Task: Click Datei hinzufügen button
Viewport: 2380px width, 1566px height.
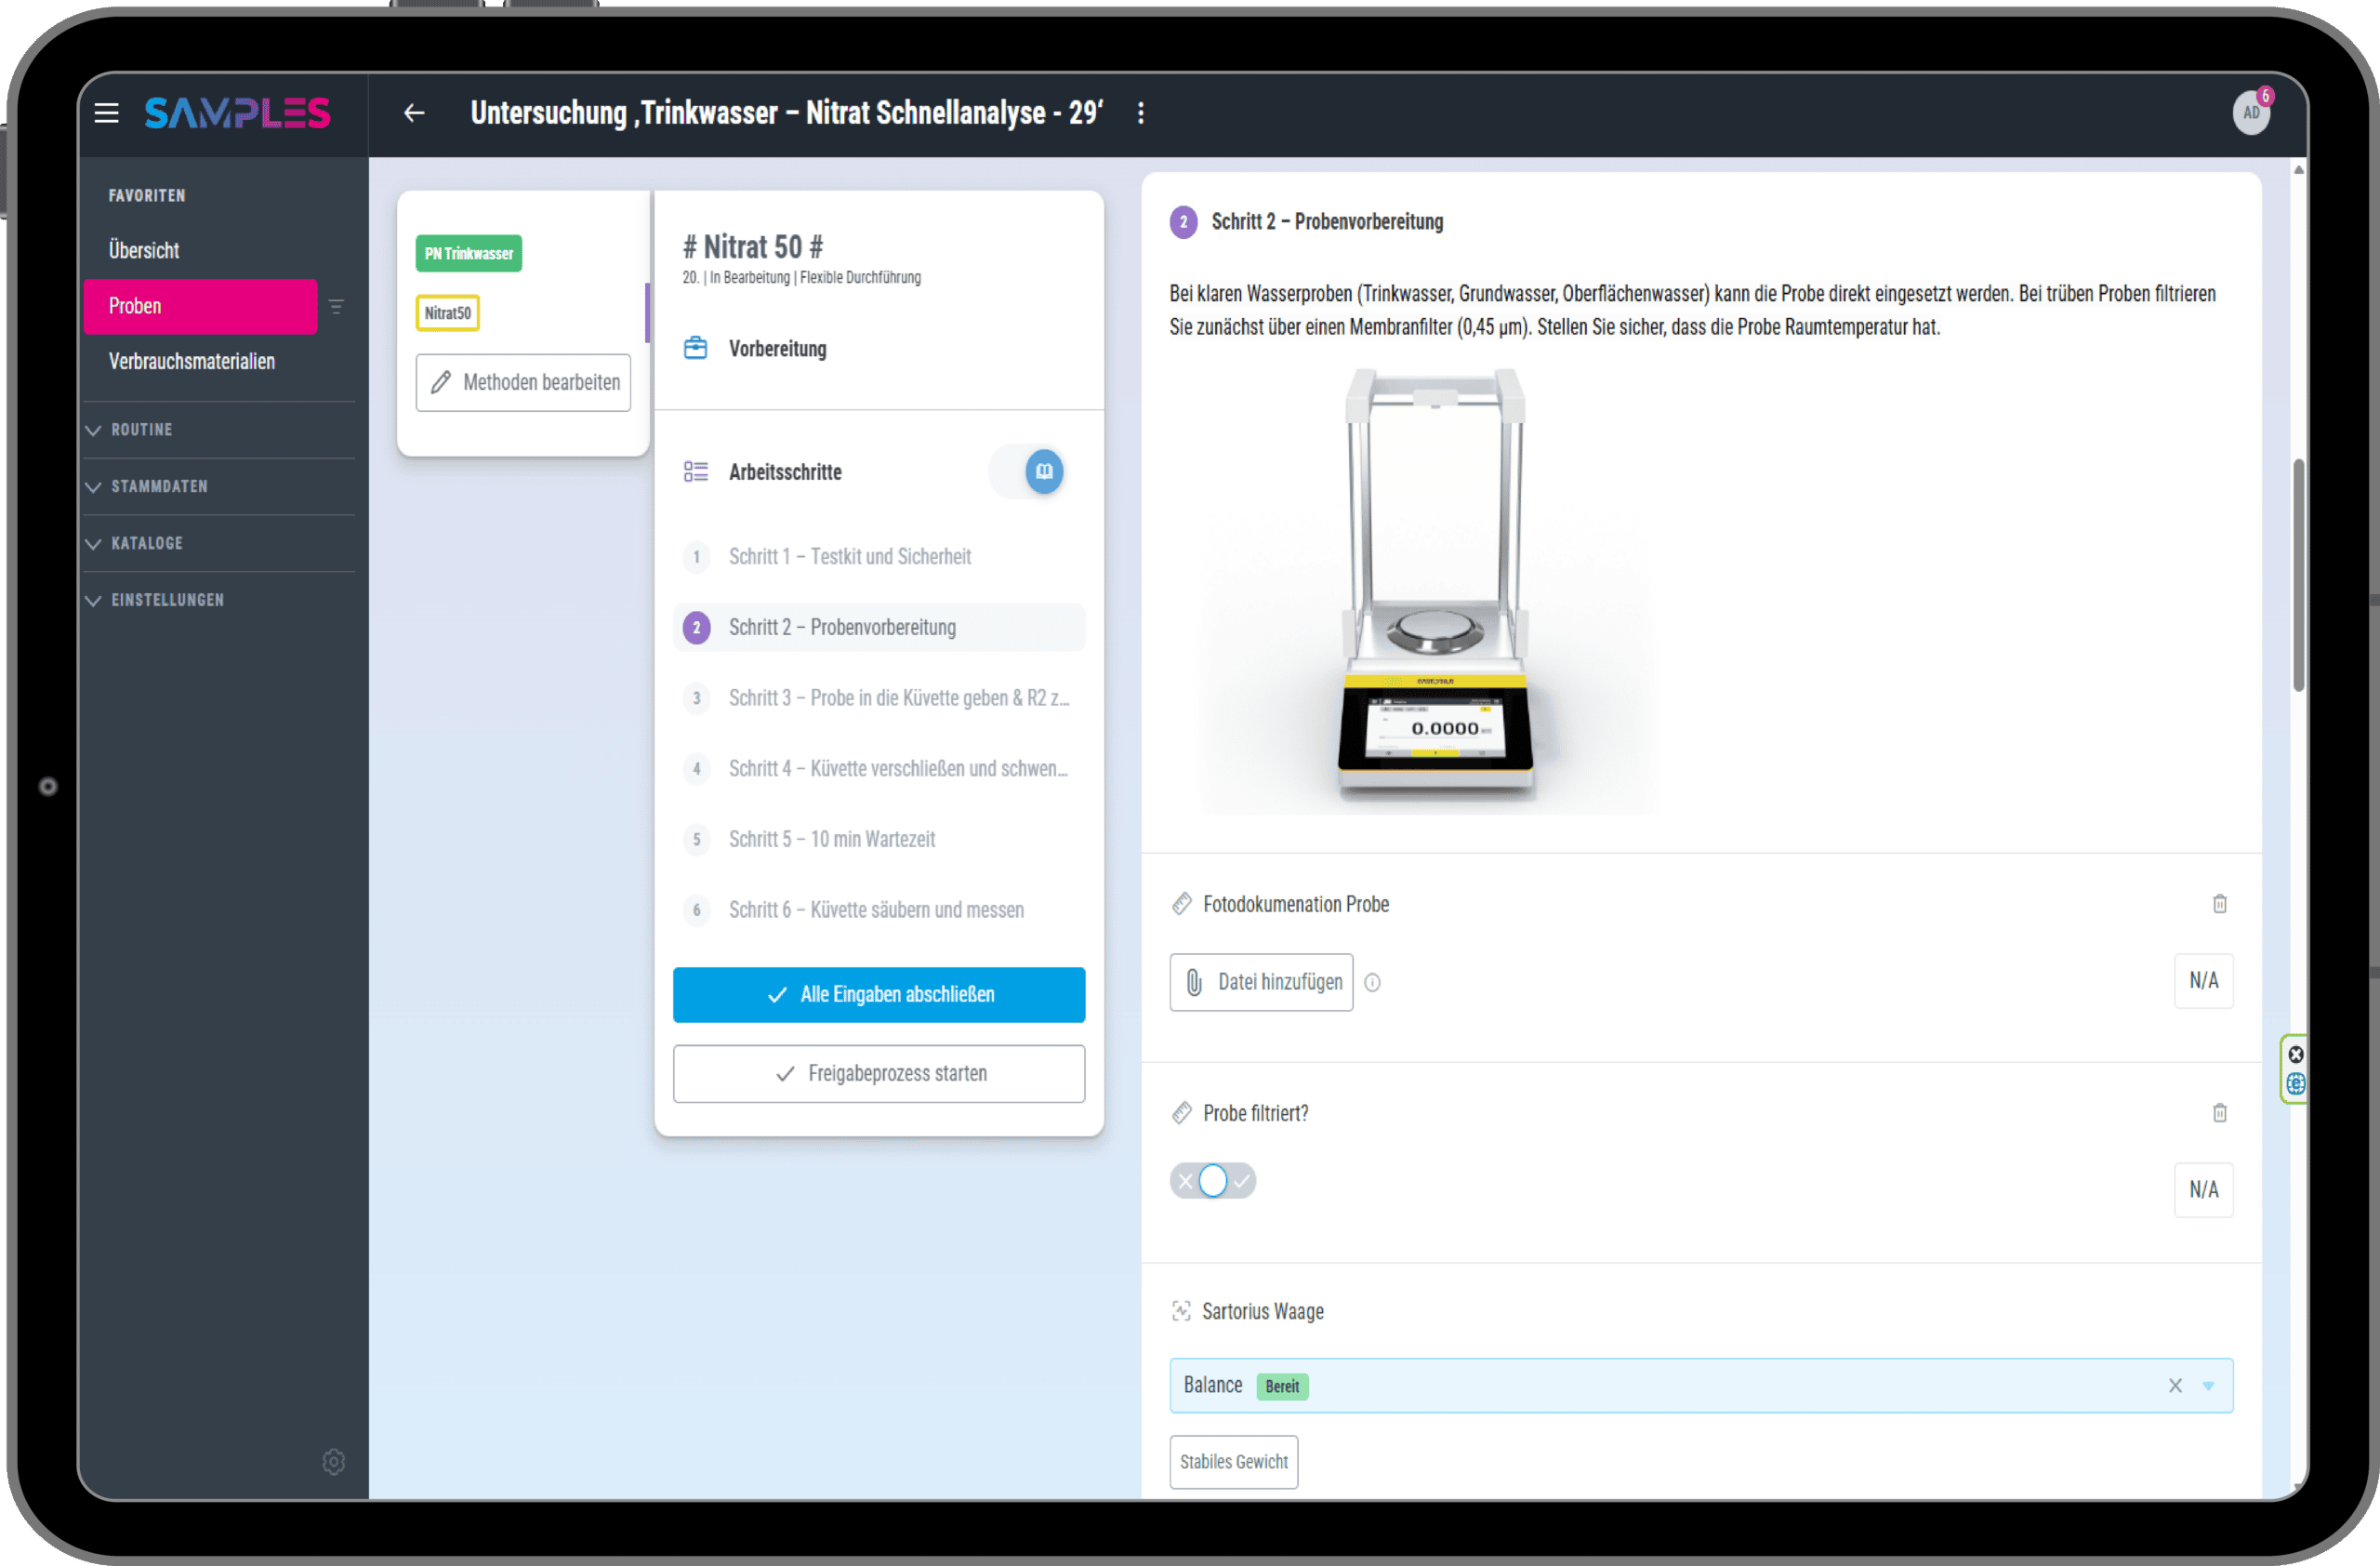Action: 1261,983
